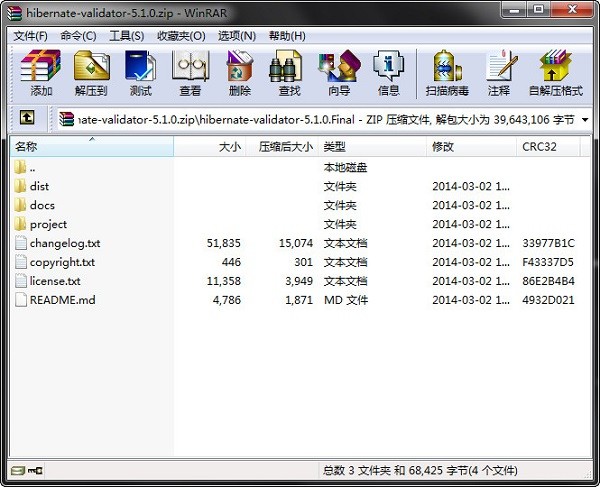Open the 命令(C) menu
The height and width of the screenshot is (487, 600).
tap(78, 36)
